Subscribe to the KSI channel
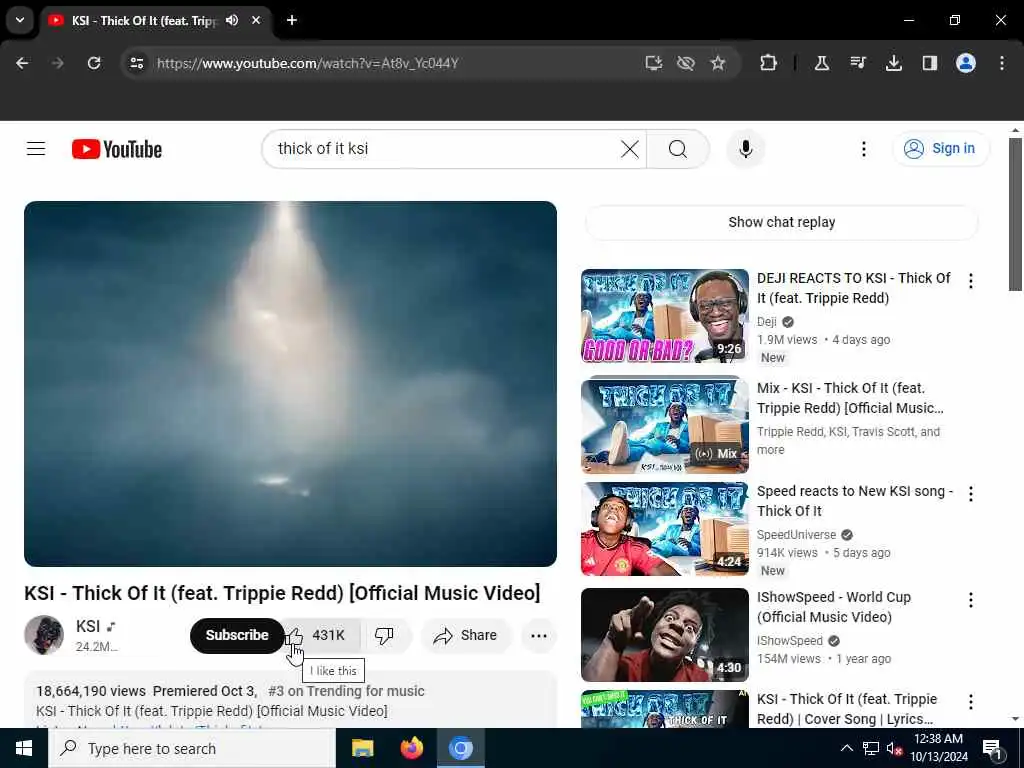 pos(237,635)
